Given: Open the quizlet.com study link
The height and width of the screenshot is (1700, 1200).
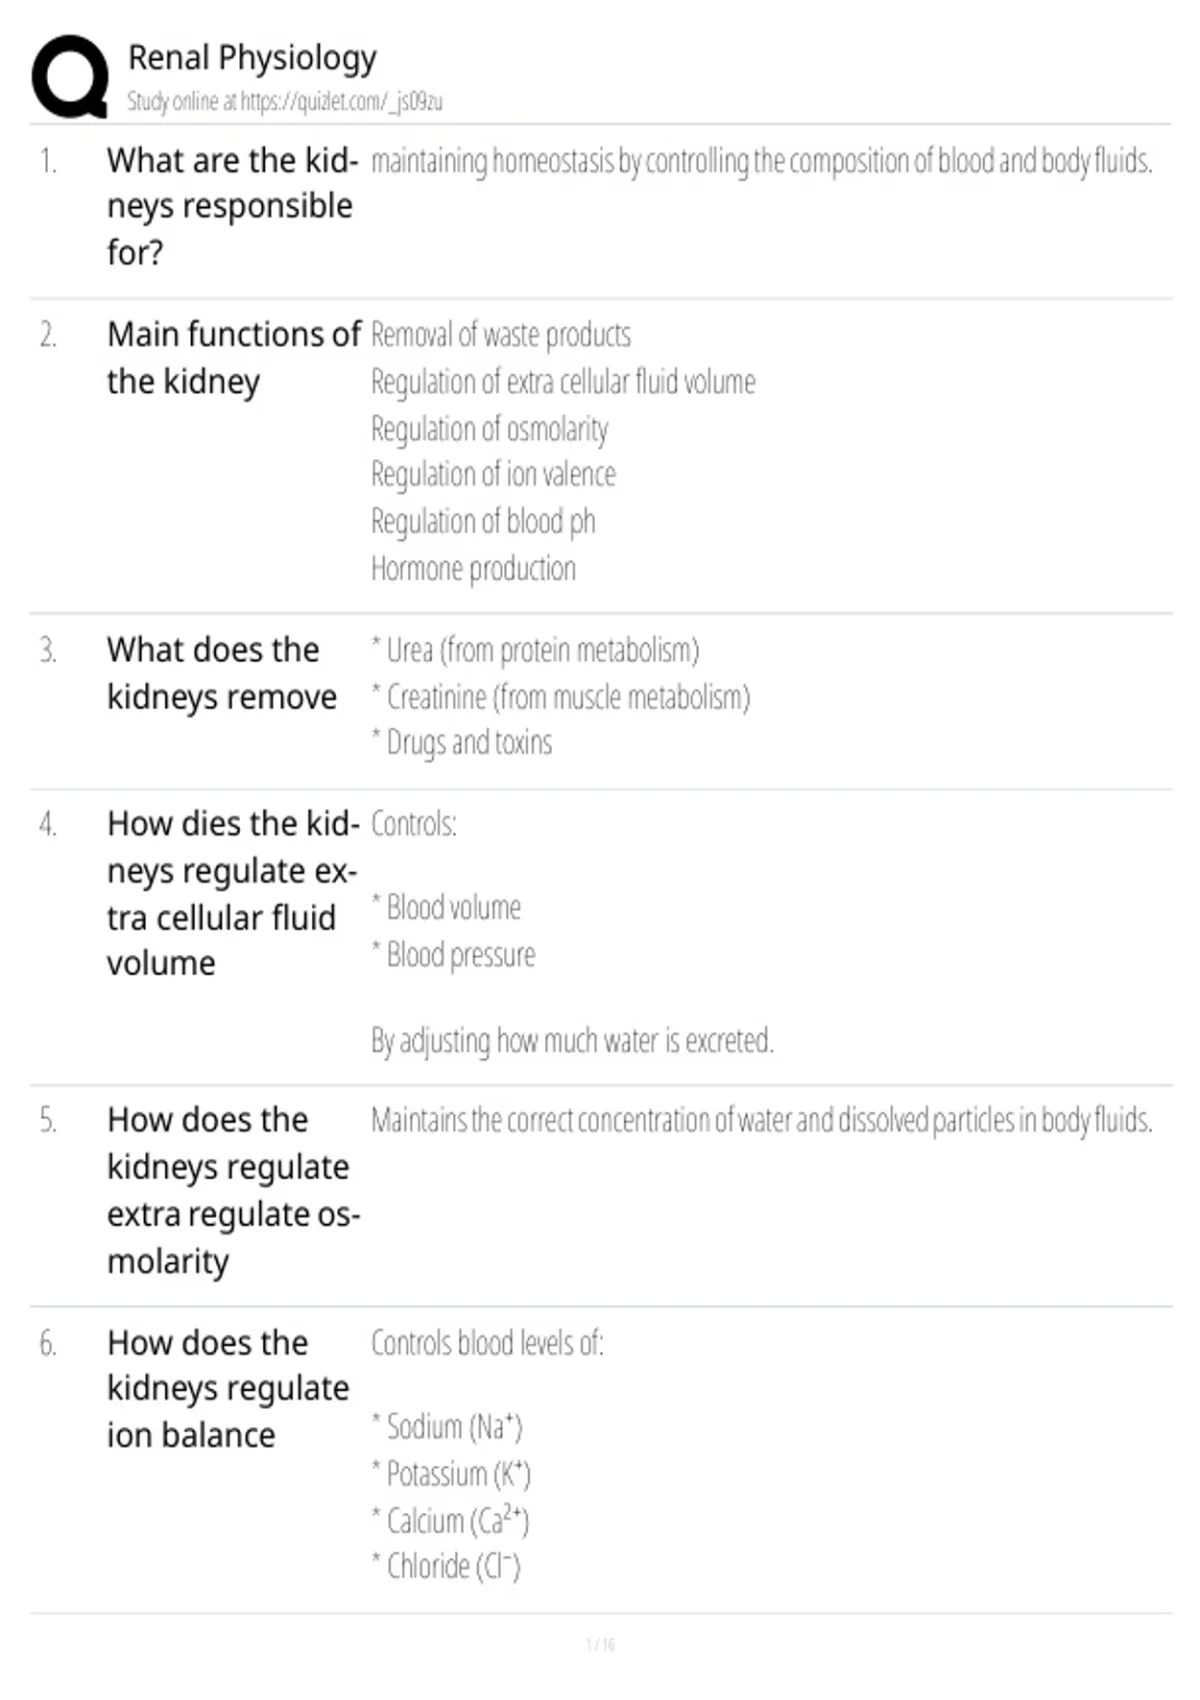Looking at the screenshot, I should point(285,102).
